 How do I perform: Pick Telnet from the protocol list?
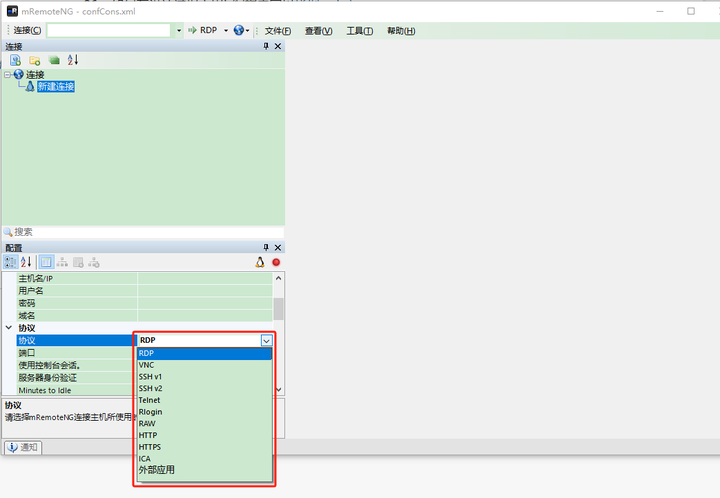205,400
